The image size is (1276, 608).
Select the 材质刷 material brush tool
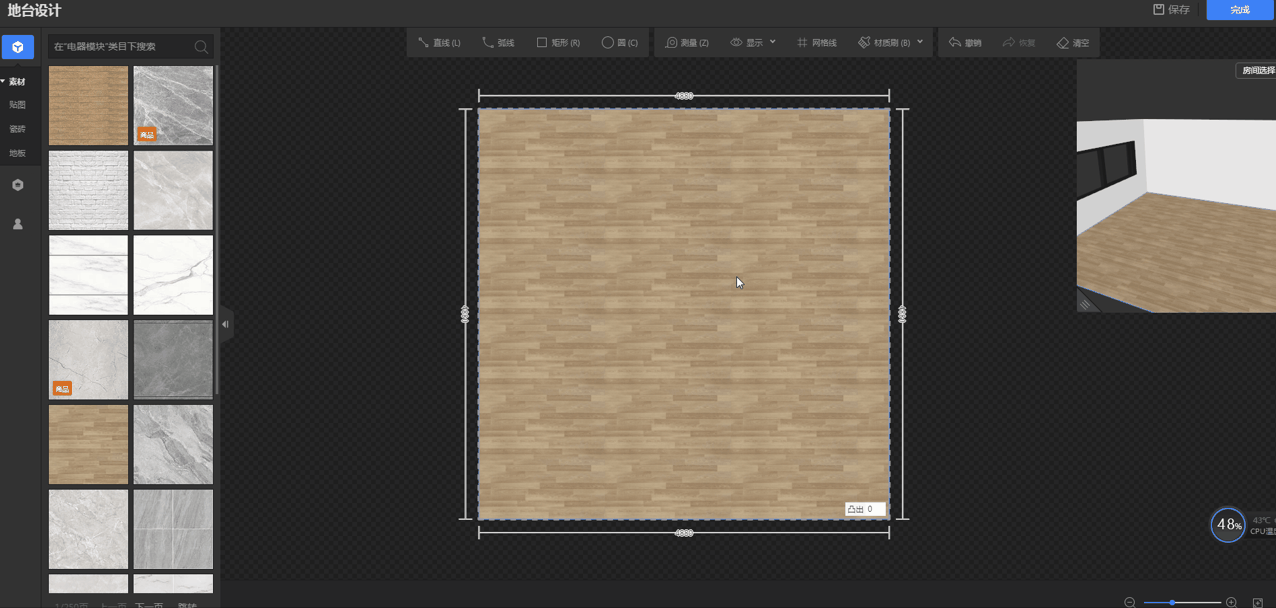884,43
